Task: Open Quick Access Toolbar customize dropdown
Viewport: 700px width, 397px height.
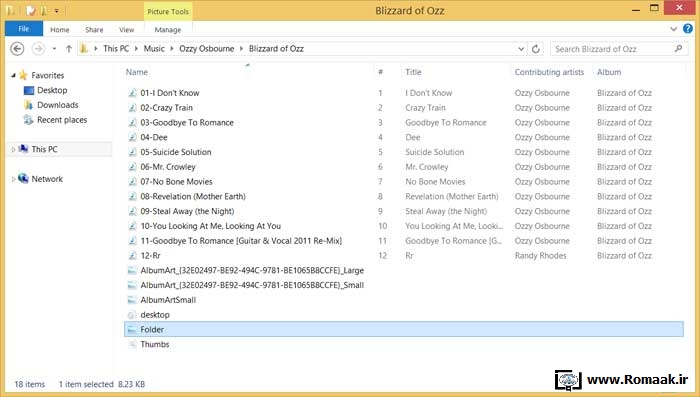Action: tap(57, 11)
